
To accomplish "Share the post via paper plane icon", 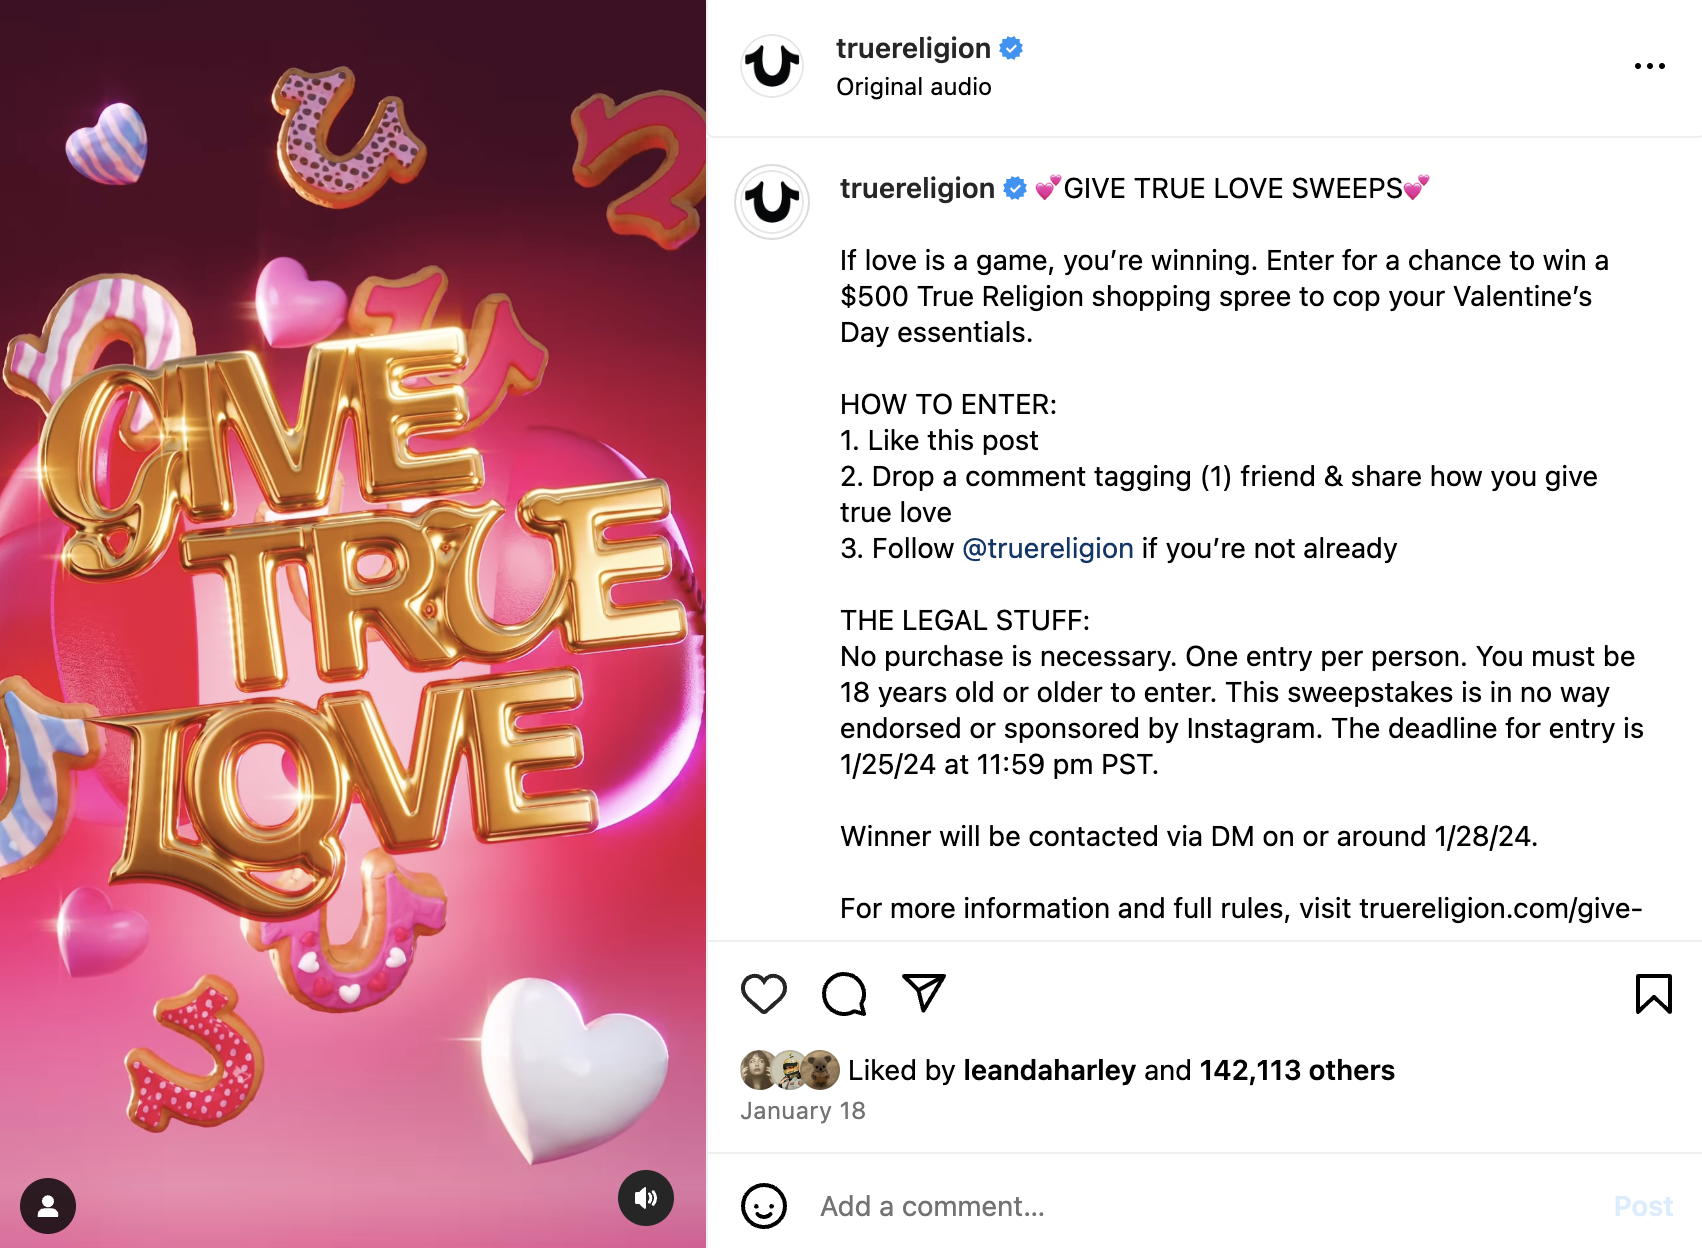I will coord(924,992).
